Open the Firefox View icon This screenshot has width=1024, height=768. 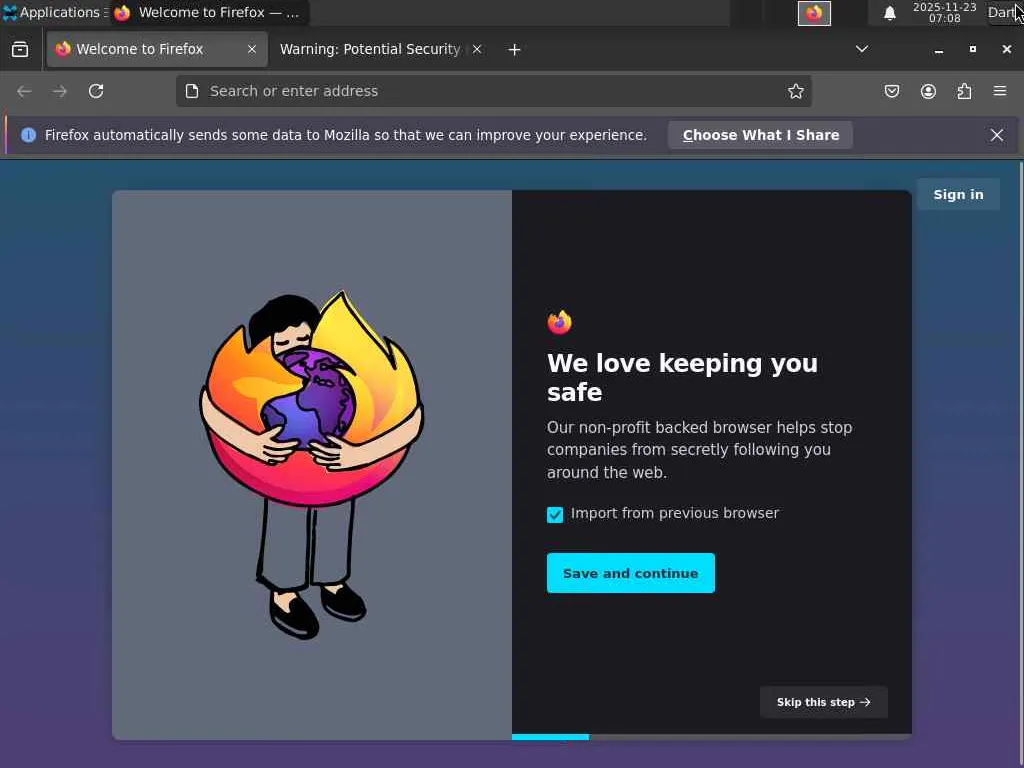tap(20, 50)
